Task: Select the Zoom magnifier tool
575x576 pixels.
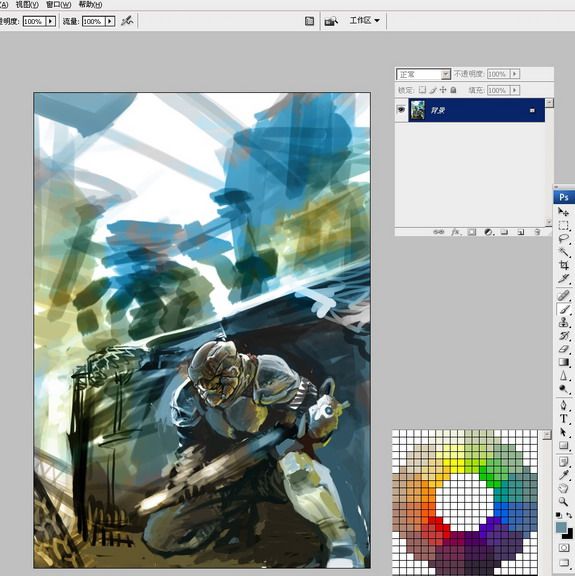Action: click(x=563, y=501)
